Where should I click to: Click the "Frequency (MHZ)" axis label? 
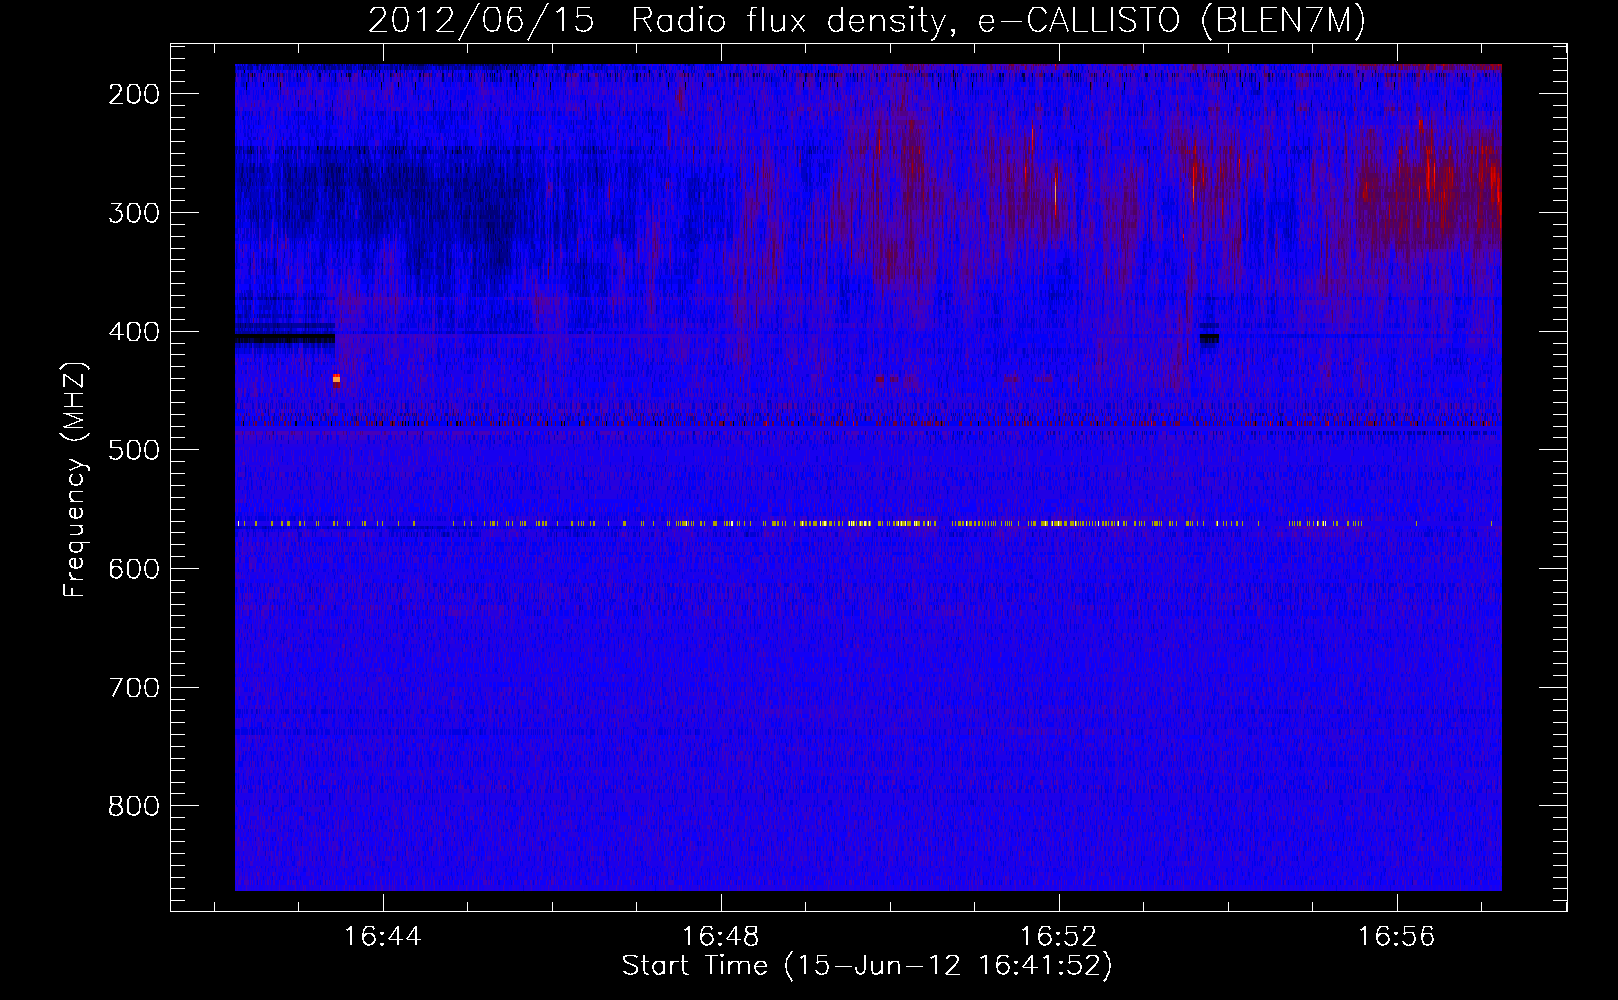coord(75,480)
